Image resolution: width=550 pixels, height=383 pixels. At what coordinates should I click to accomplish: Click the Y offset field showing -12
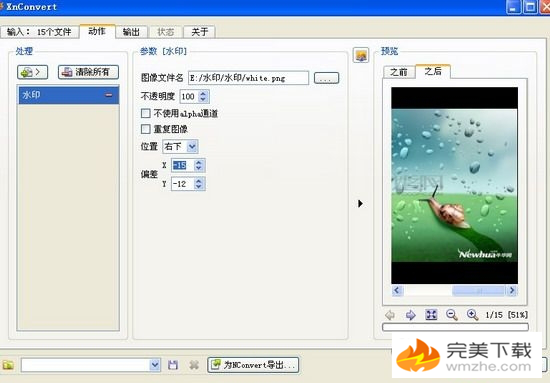pyautogui.click(x=183, y=184)
